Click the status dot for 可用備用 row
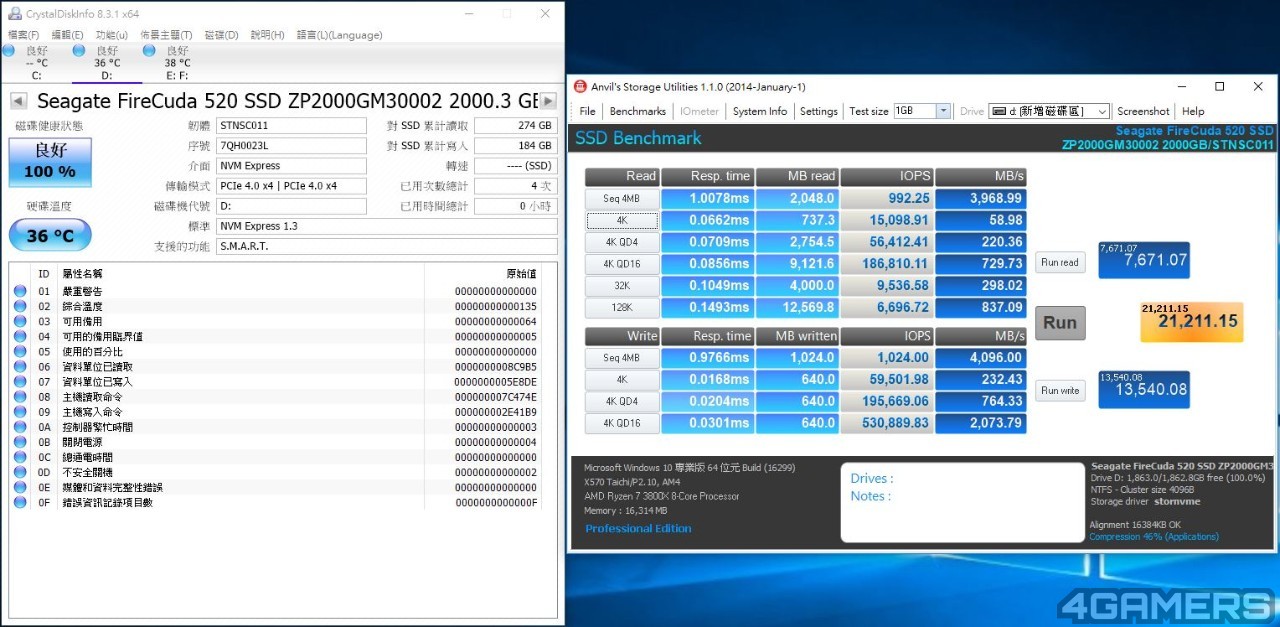1280x627 pixels. pos(20,321)
